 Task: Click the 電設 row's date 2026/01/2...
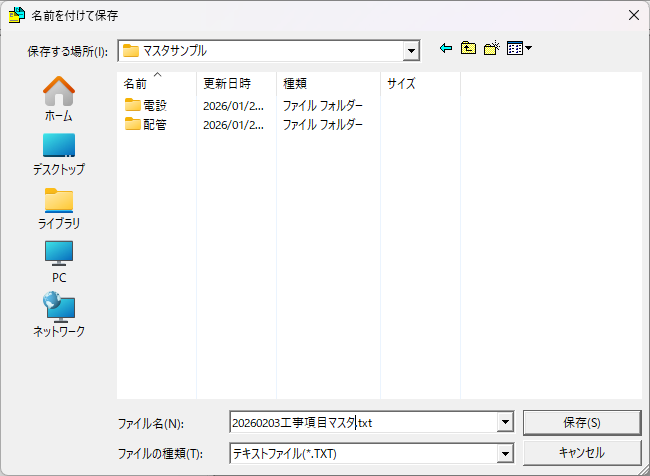(x=233, y=106)
